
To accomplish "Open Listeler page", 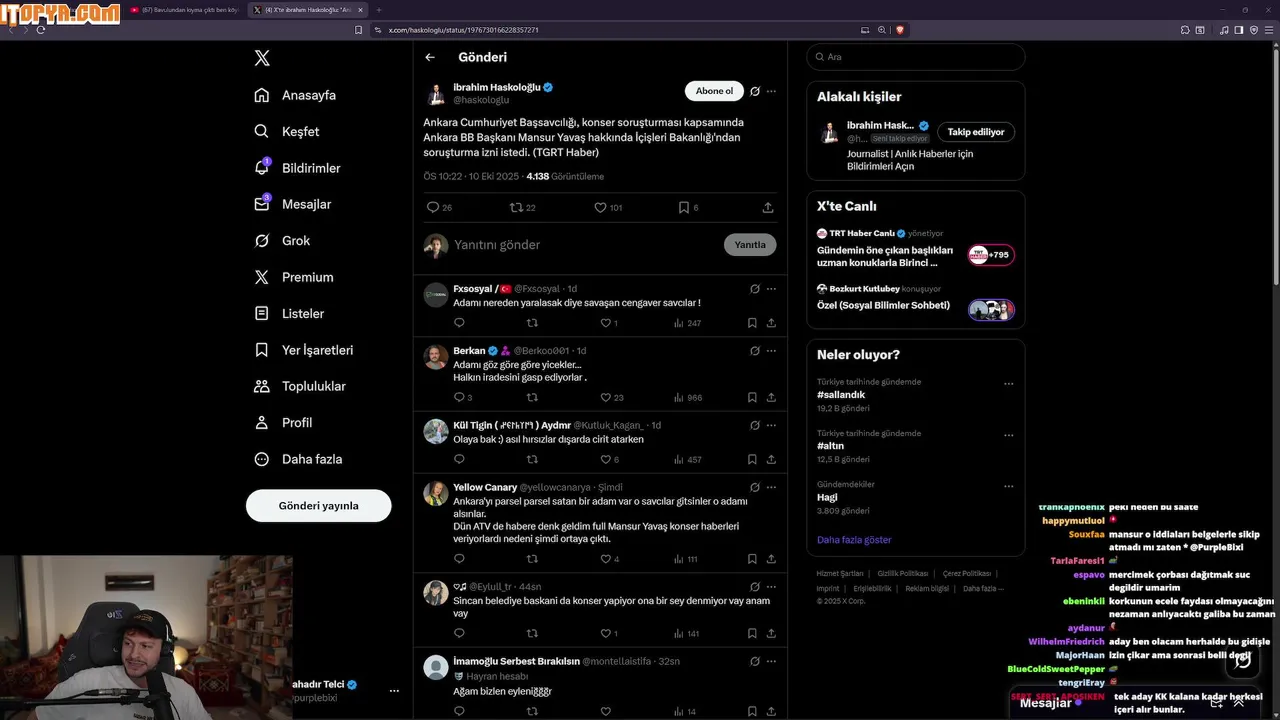I will pyautogui.click(x=289, y=313).
